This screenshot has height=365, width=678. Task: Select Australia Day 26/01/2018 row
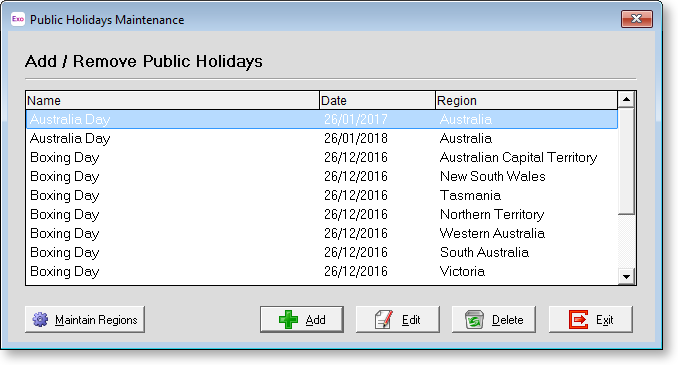coord(322,138)
